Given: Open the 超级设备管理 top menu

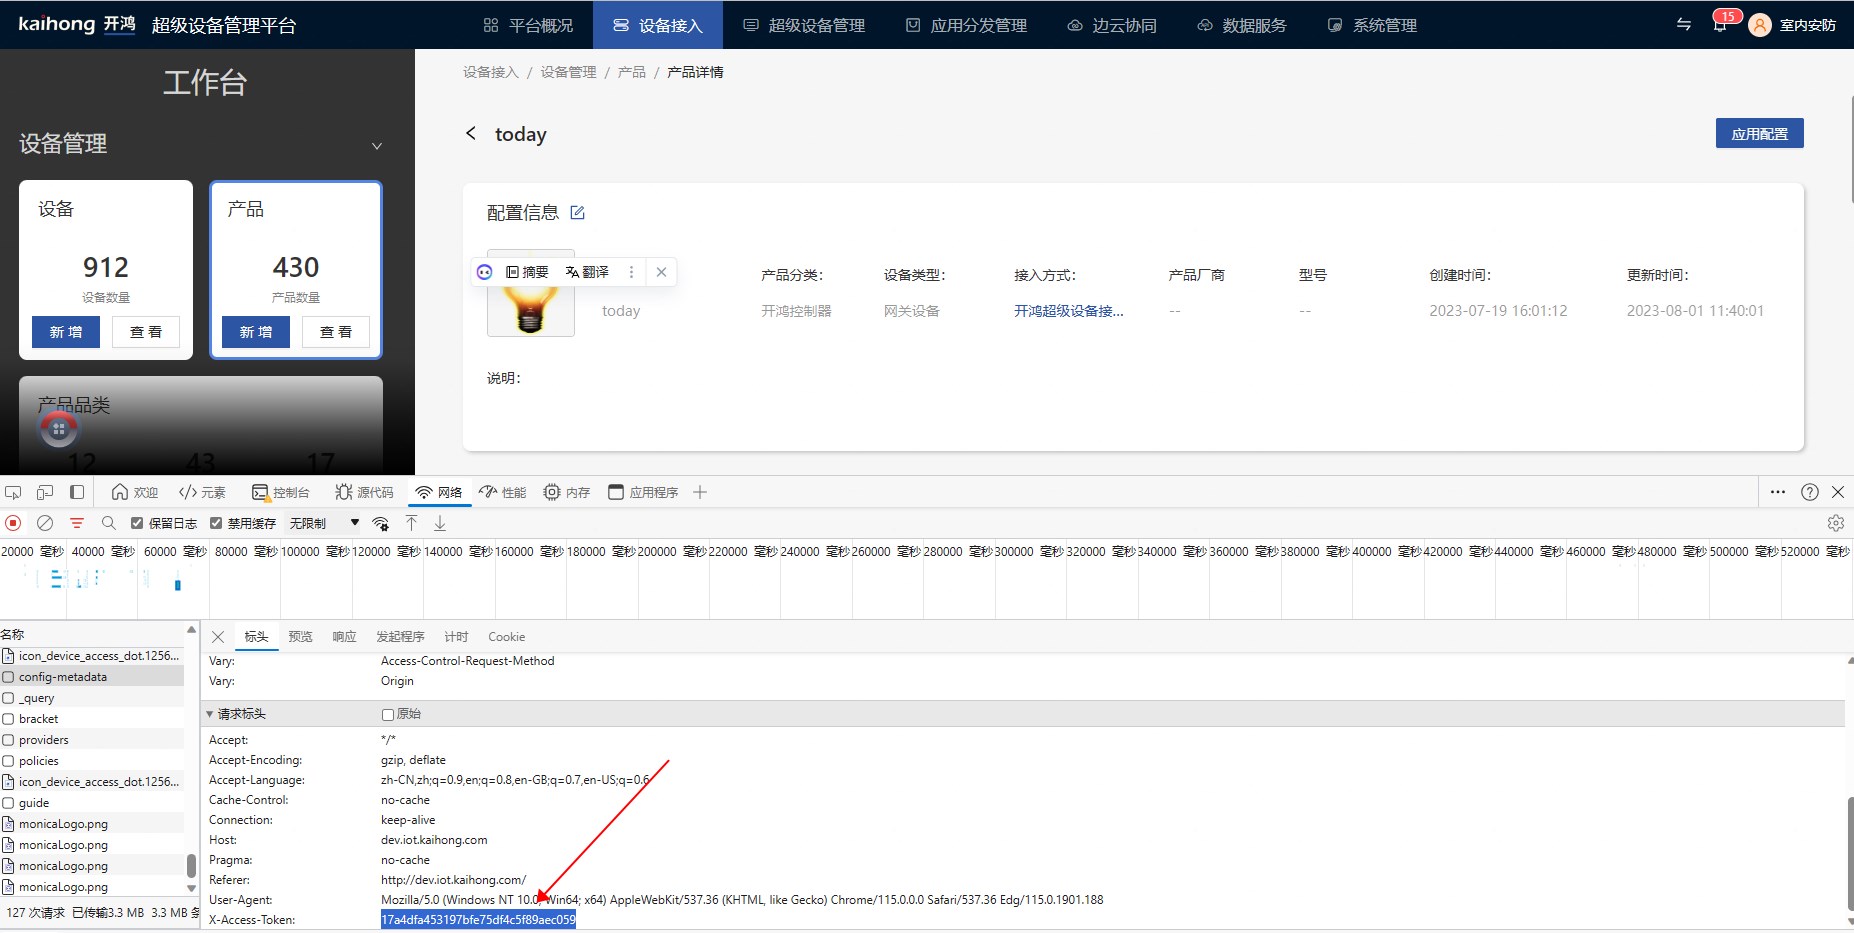Looking at the screenshot, I should tap(804, 25).
